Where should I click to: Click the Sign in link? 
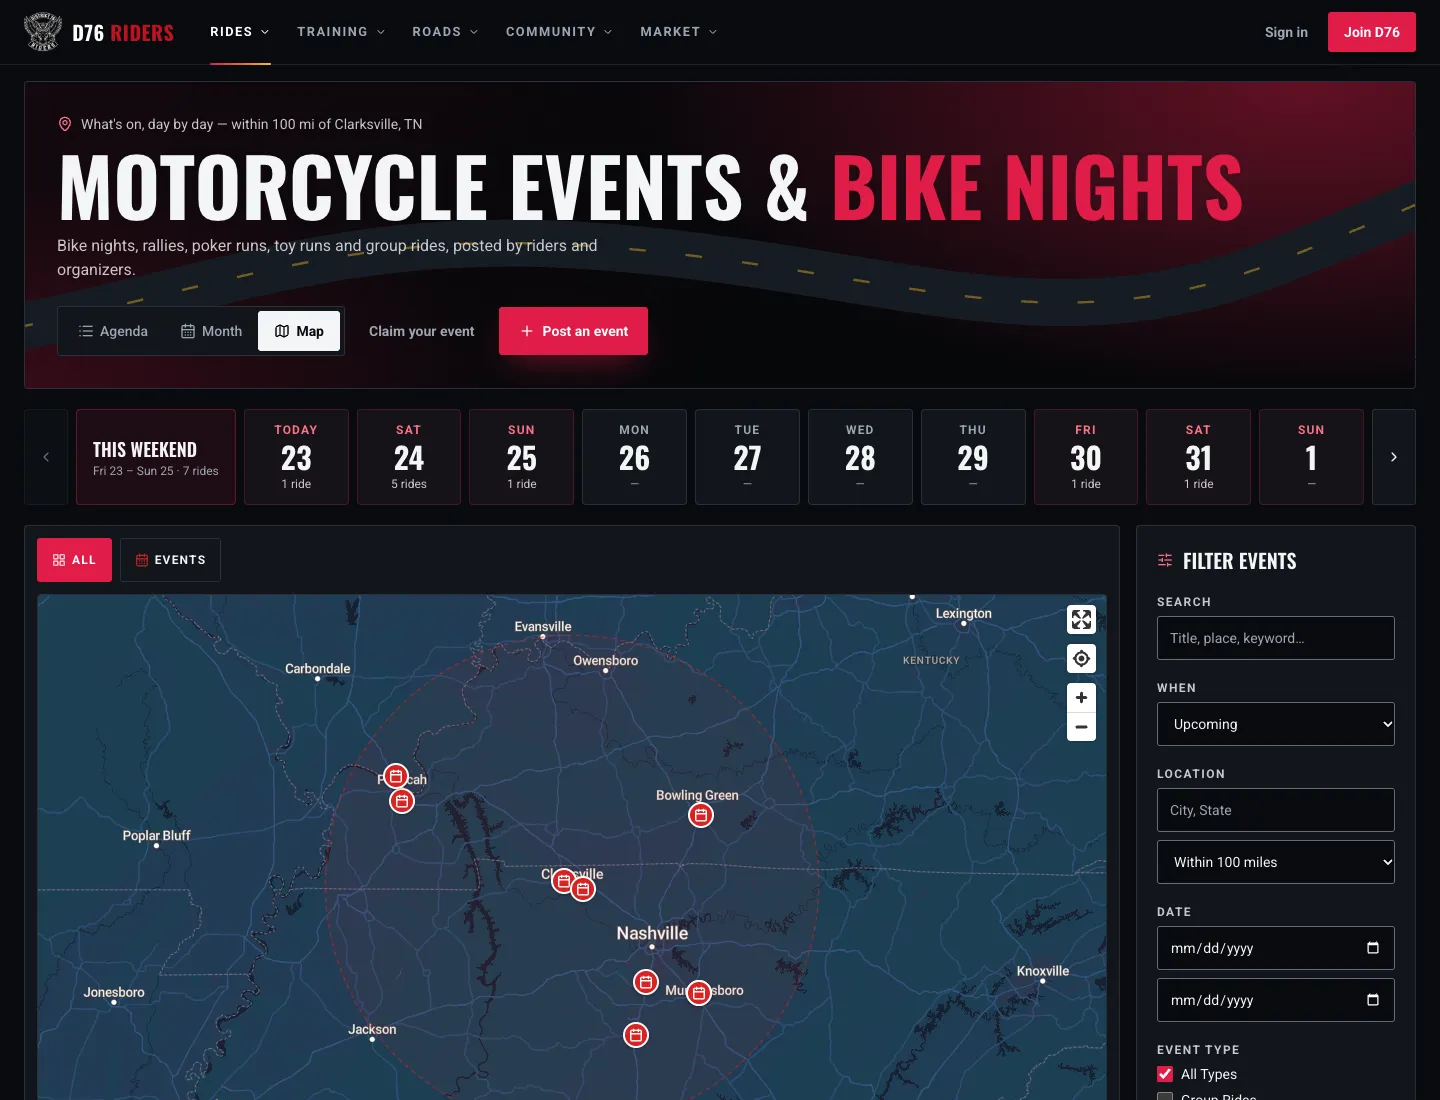point(1286,32)
